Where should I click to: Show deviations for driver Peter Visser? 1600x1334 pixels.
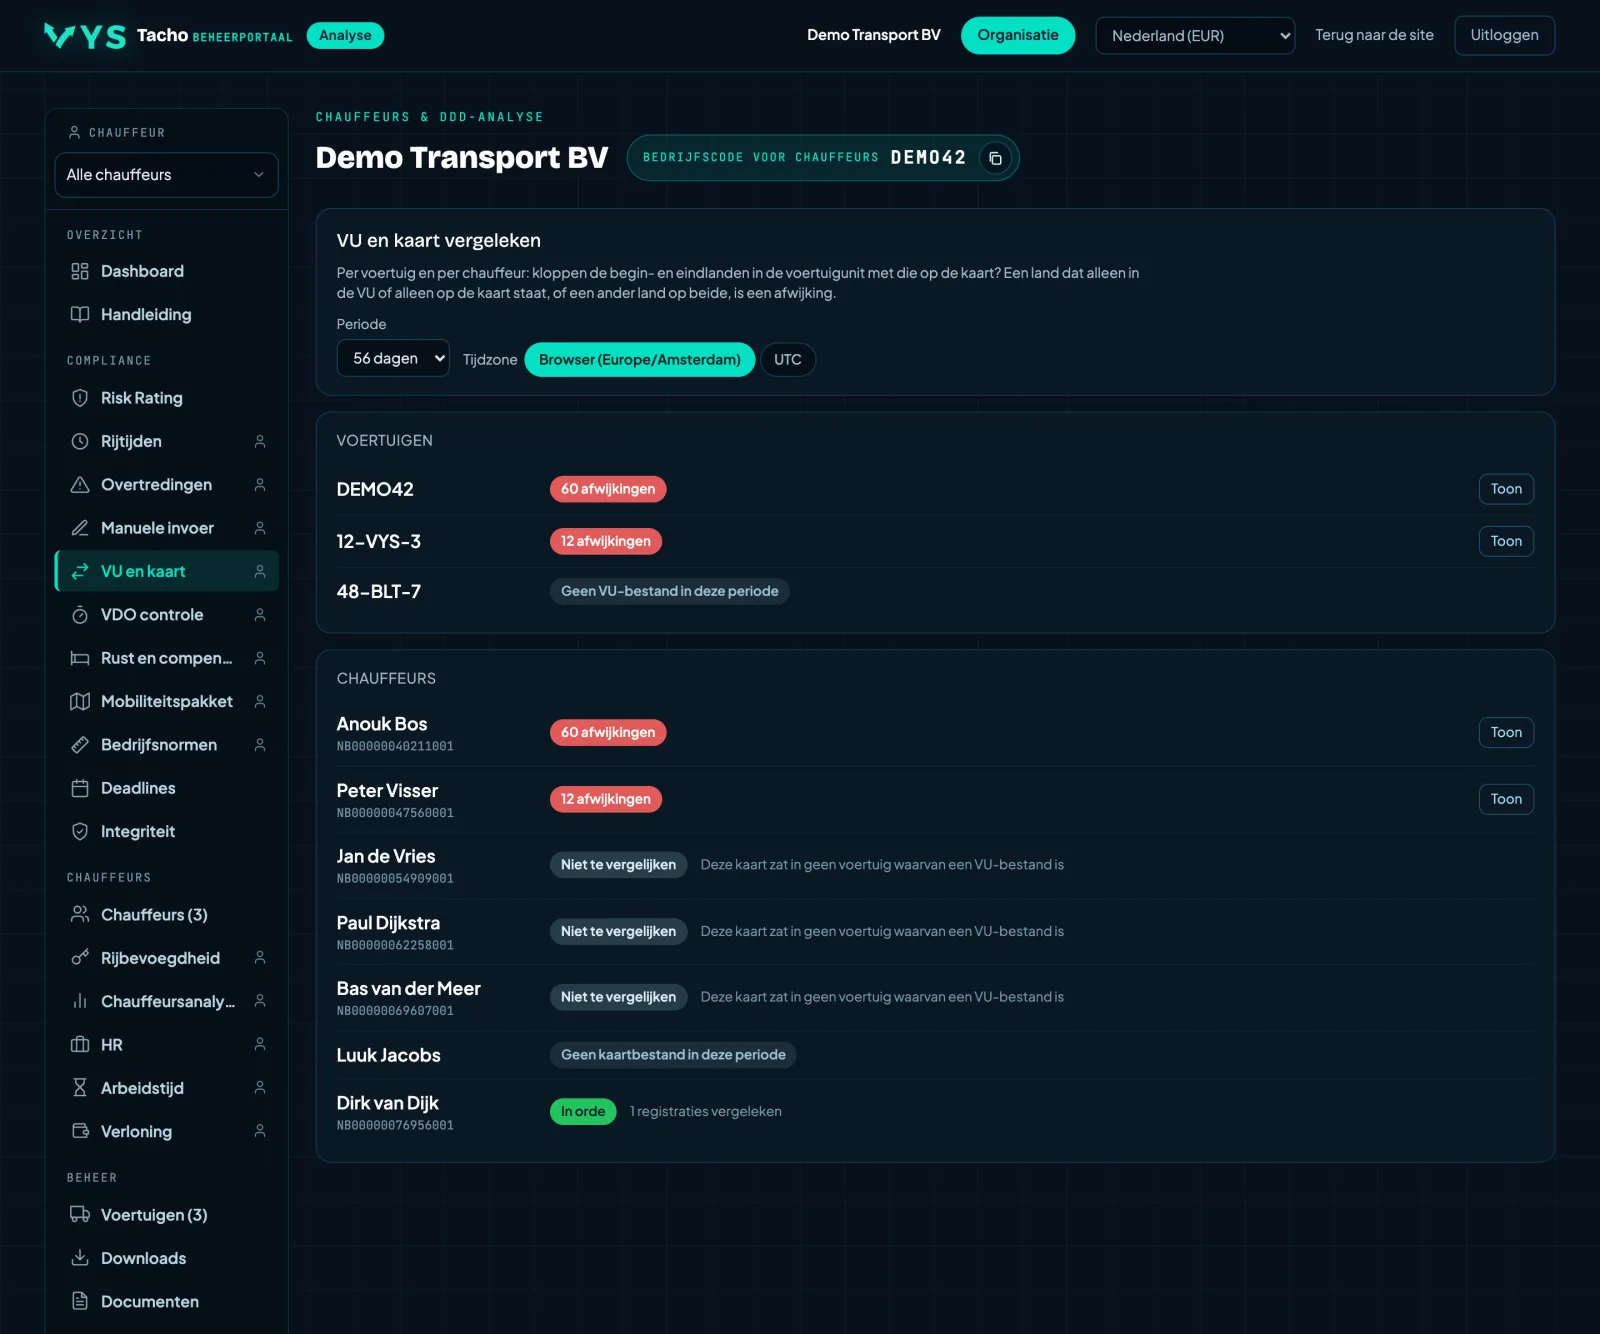click(1506, 799)
